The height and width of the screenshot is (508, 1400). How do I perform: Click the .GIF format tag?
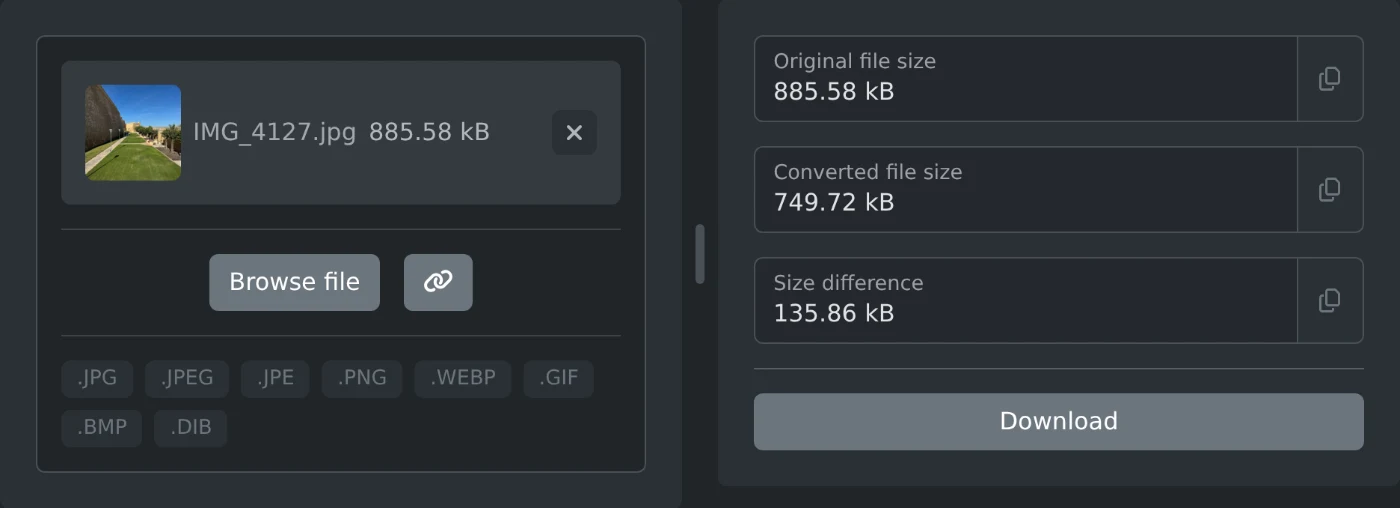(x=558, y=379)
